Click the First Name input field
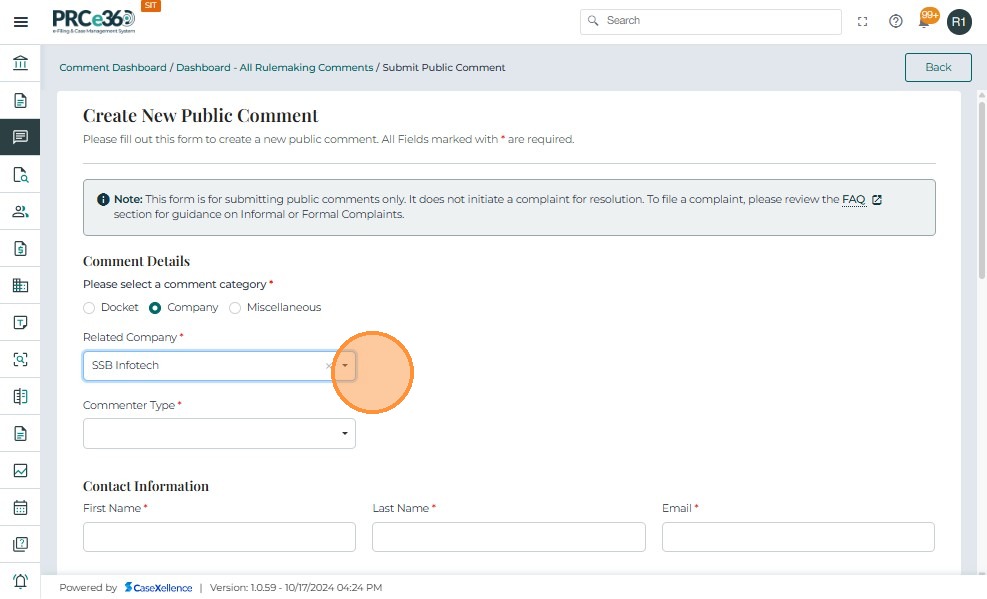The height and width of the screenshot is (599, 987). (219, 537)
